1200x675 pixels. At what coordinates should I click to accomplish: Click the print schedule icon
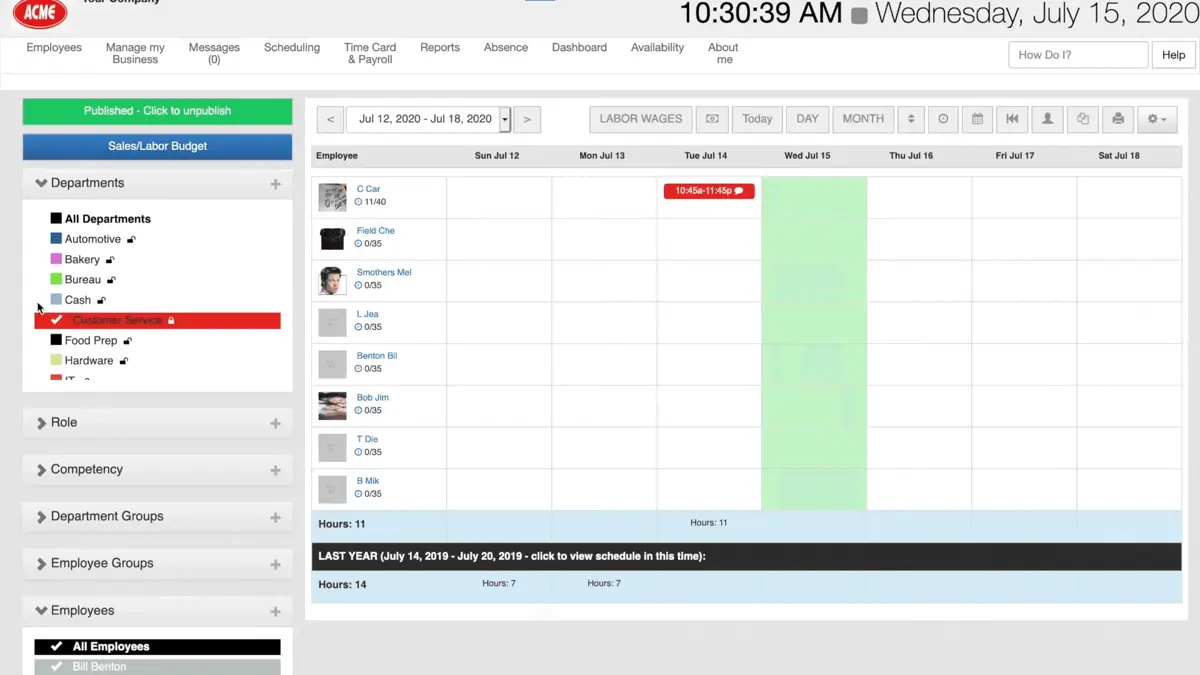tap(1118, 119)
